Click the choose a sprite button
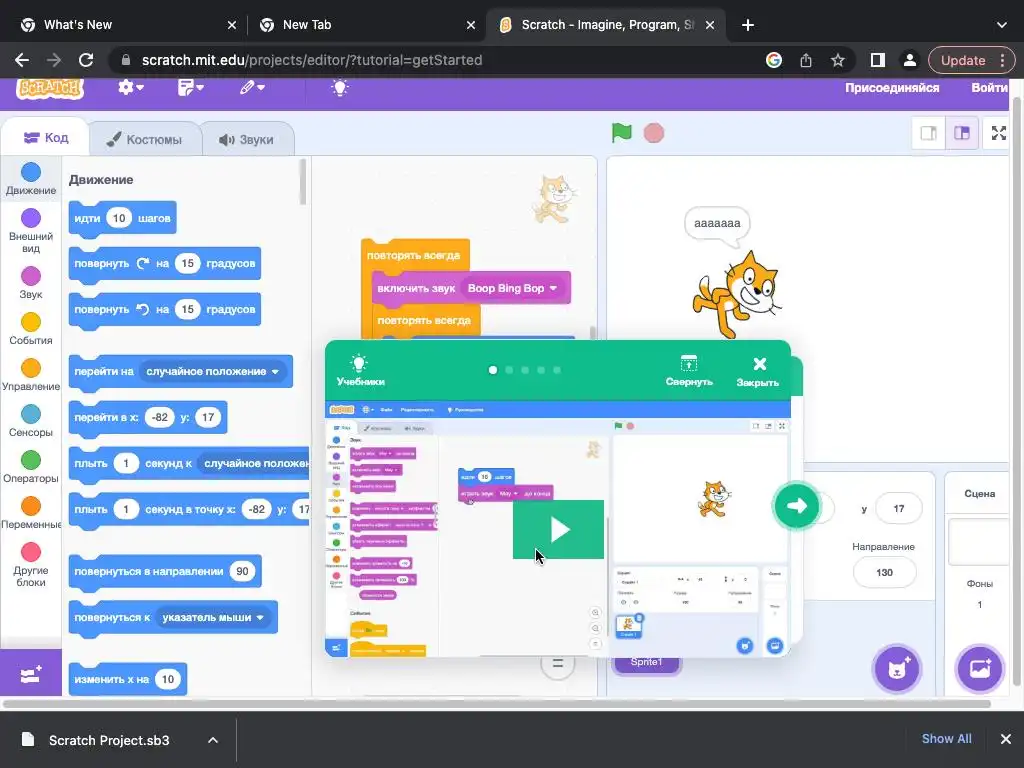Viewport: 1024px width, 768px height. [897, 669]
